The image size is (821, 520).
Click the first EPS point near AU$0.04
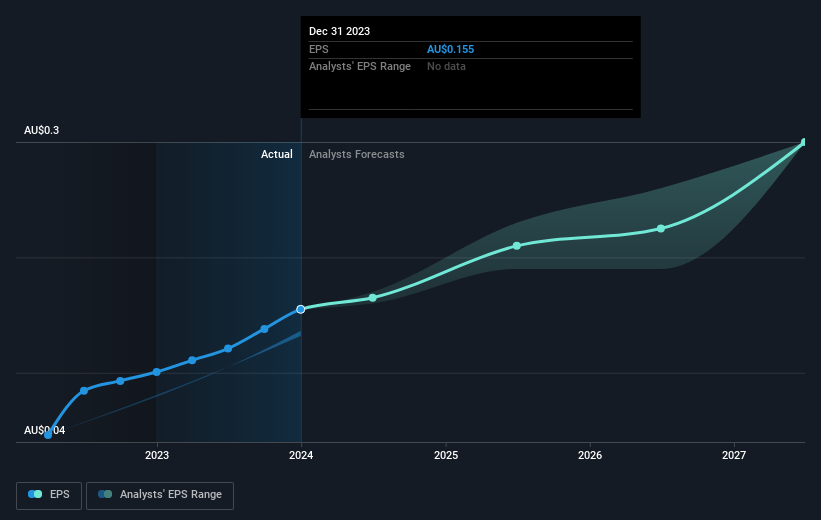pos(48,435)
